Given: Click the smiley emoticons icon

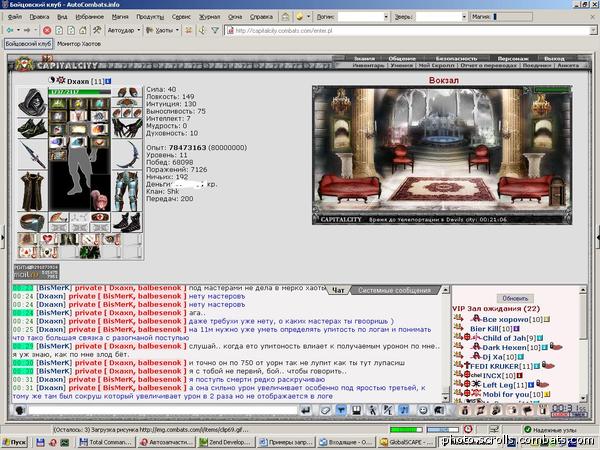Looking at the screenshot, I should click(x=423, y=411).
